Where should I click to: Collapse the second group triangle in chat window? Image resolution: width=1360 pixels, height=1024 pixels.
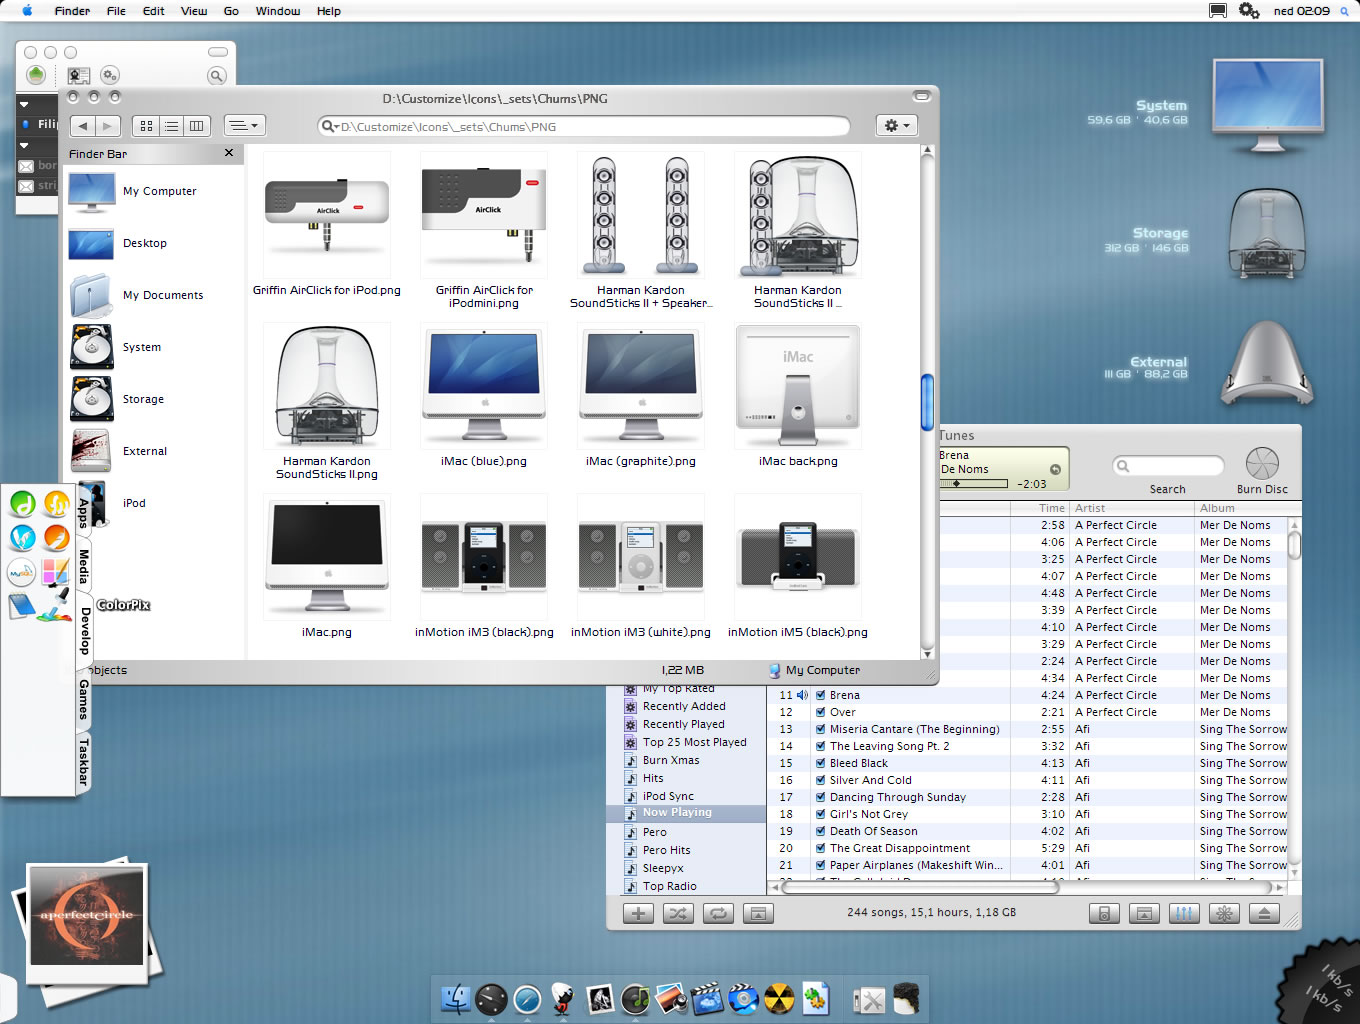(x=24, y=145)
